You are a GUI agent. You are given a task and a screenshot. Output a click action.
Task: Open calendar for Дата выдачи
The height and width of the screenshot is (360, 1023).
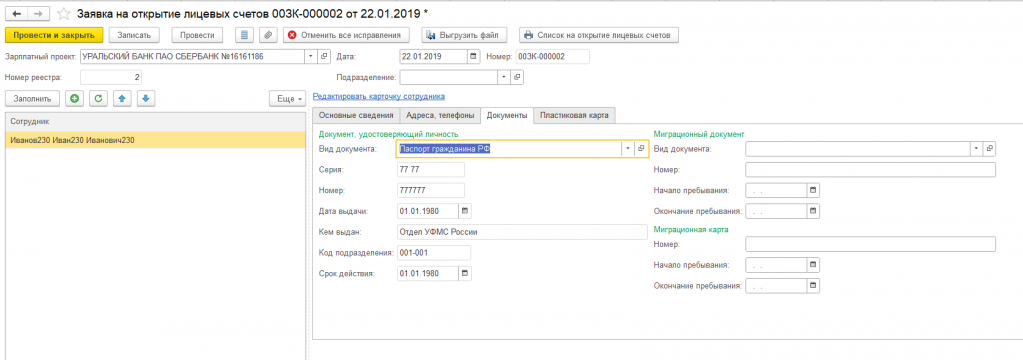click(x=465, y=211)
